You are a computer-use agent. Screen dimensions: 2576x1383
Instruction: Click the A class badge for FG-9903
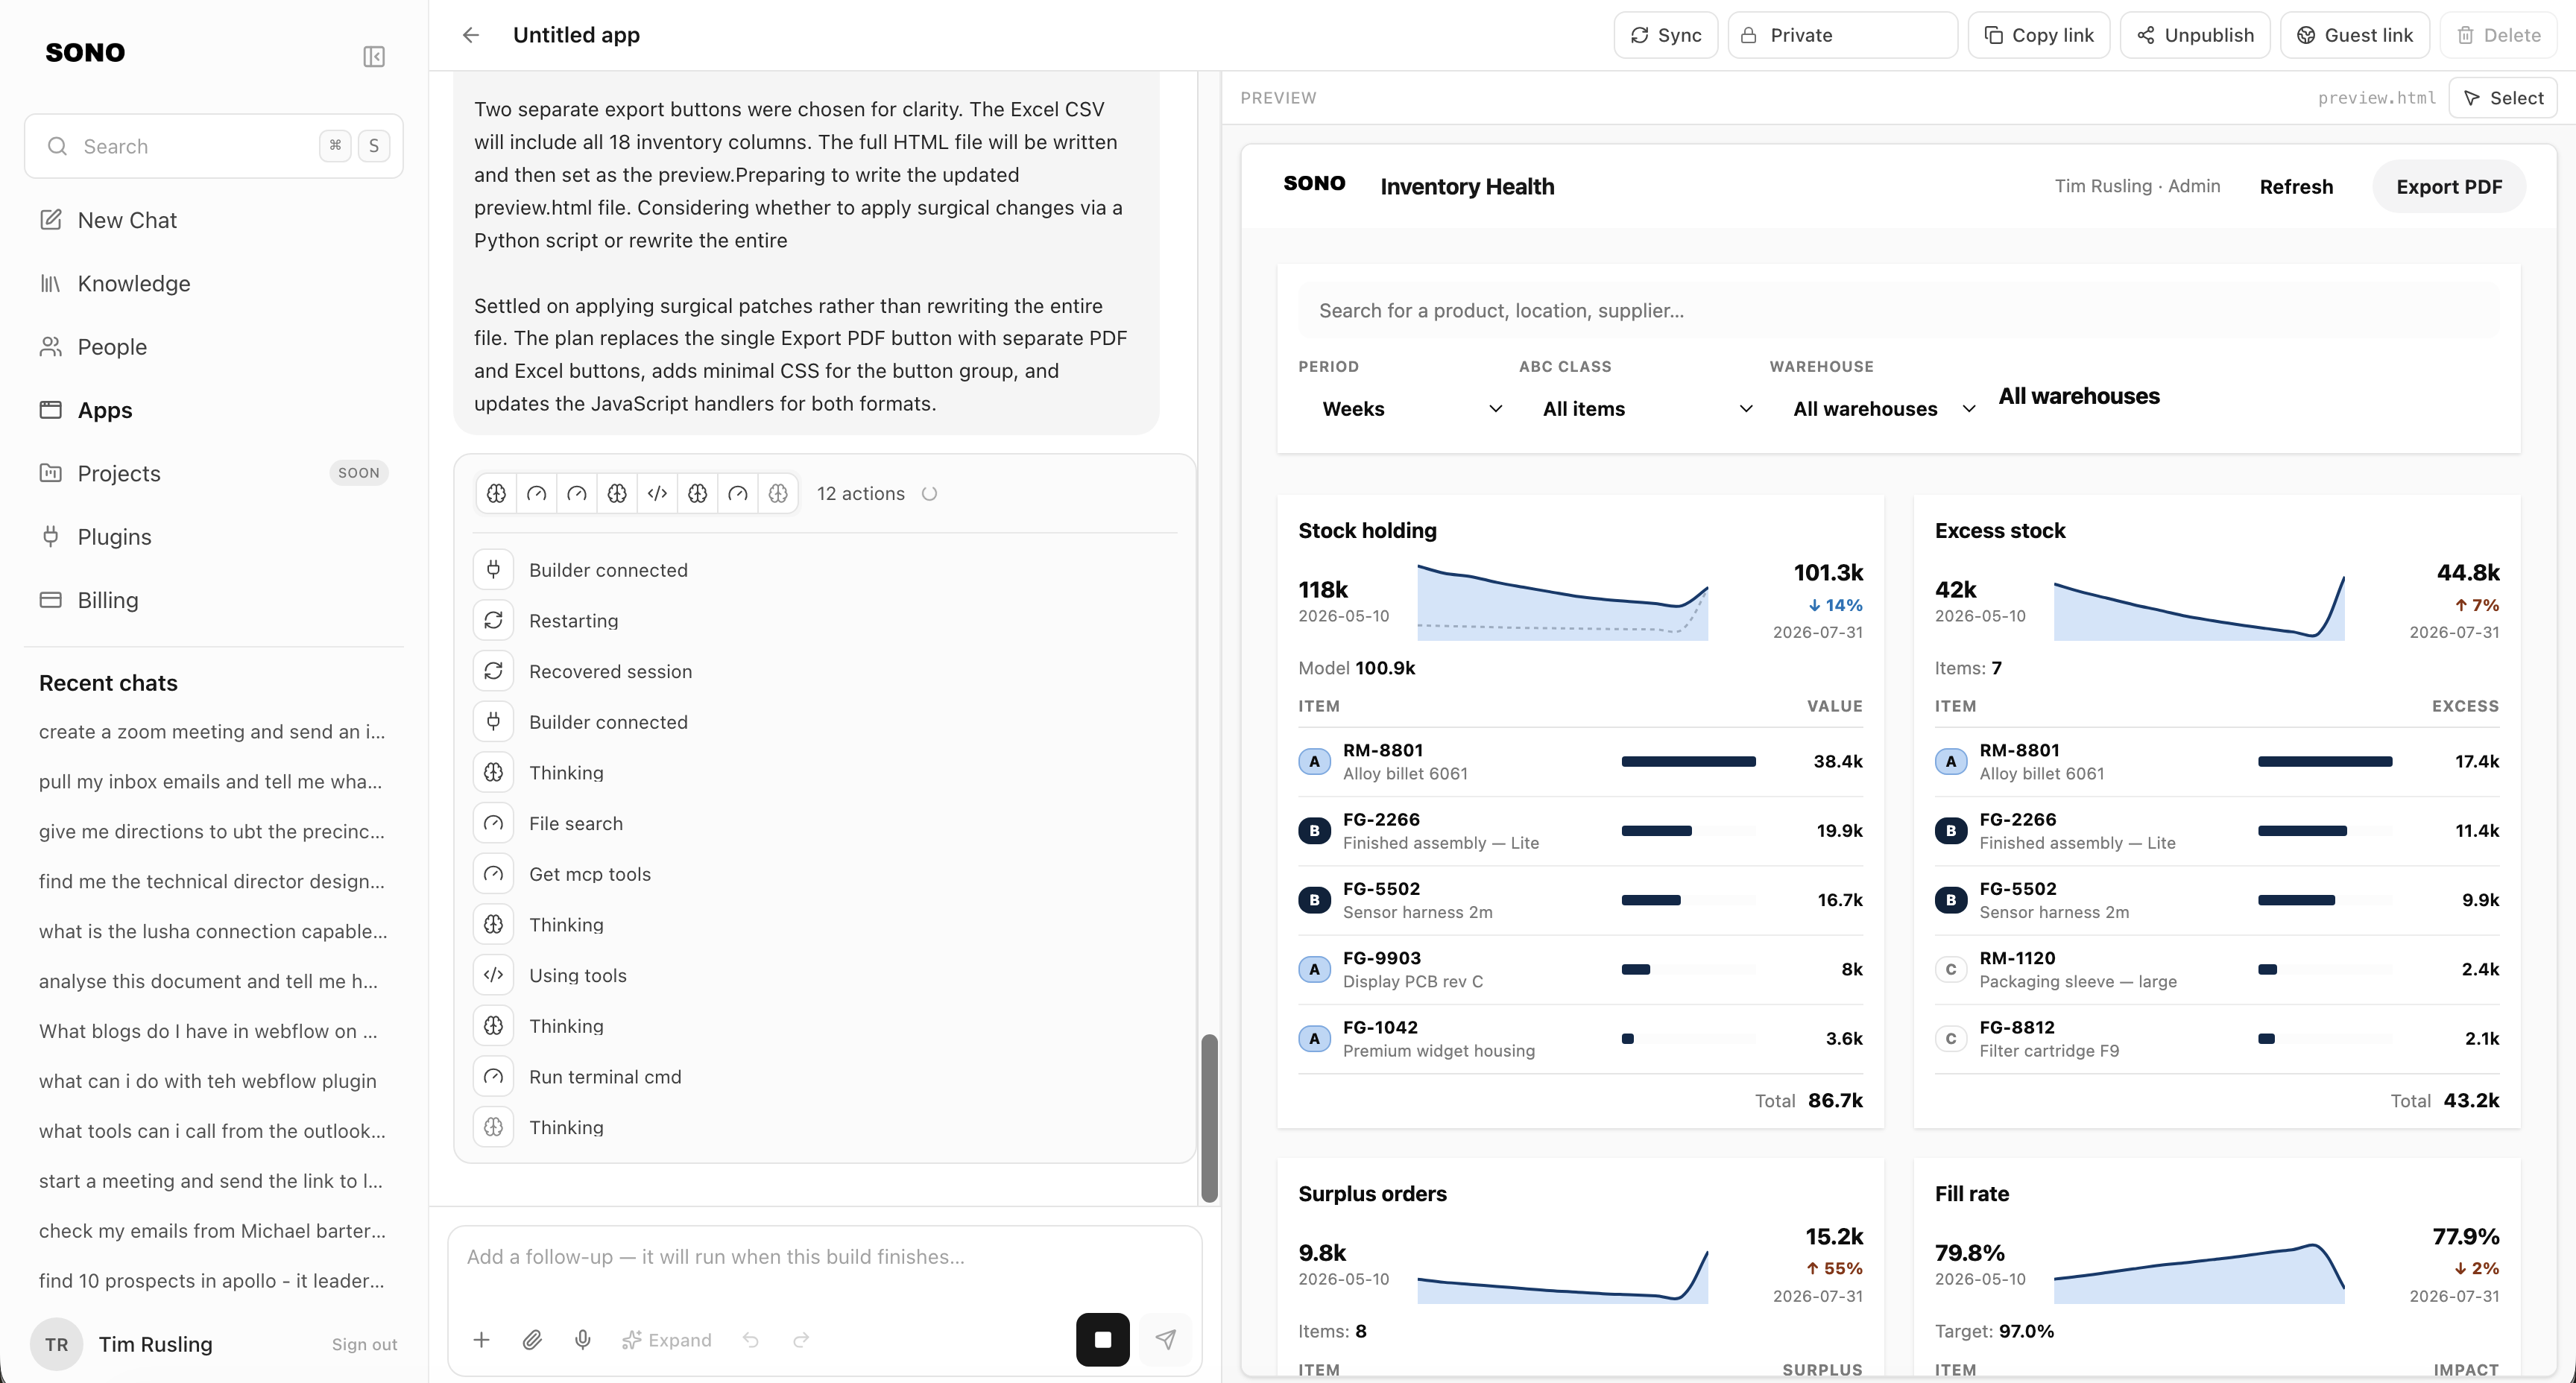pyautogui.click(x=1314, y=969)
